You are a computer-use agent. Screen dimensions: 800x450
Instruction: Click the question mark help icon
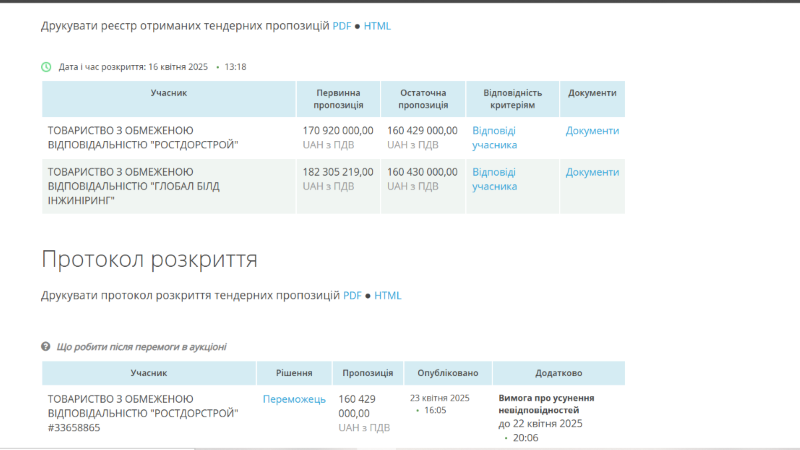[46, 347]
